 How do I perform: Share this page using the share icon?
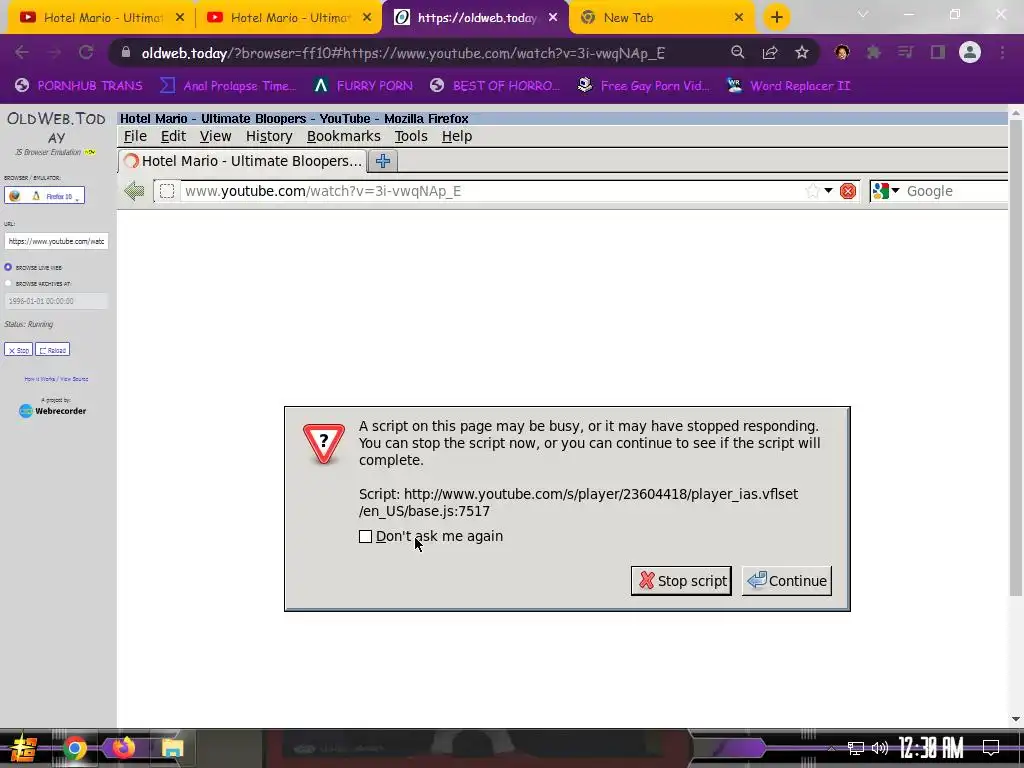tap(770, 53)
